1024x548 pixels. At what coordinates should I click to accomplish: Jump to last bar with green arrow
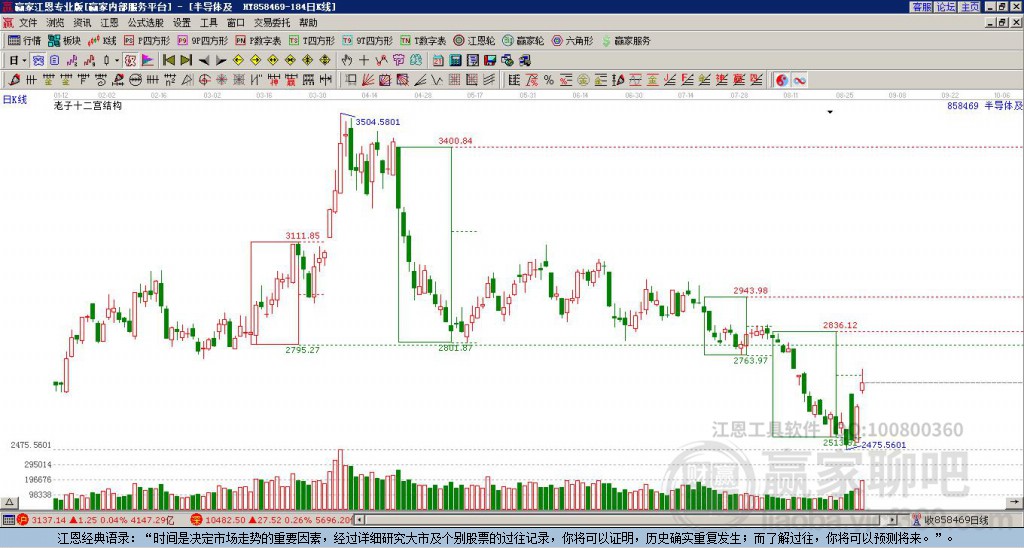pos(186,60)
